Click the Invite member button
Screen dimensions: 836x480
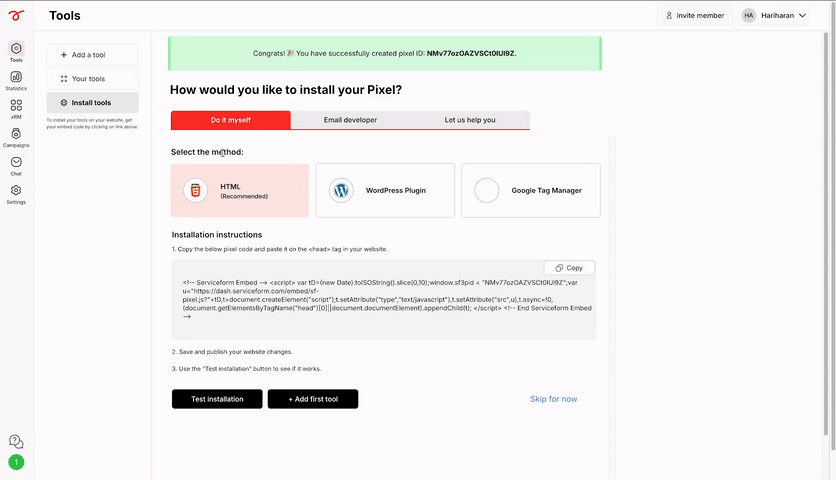[695, 15]
